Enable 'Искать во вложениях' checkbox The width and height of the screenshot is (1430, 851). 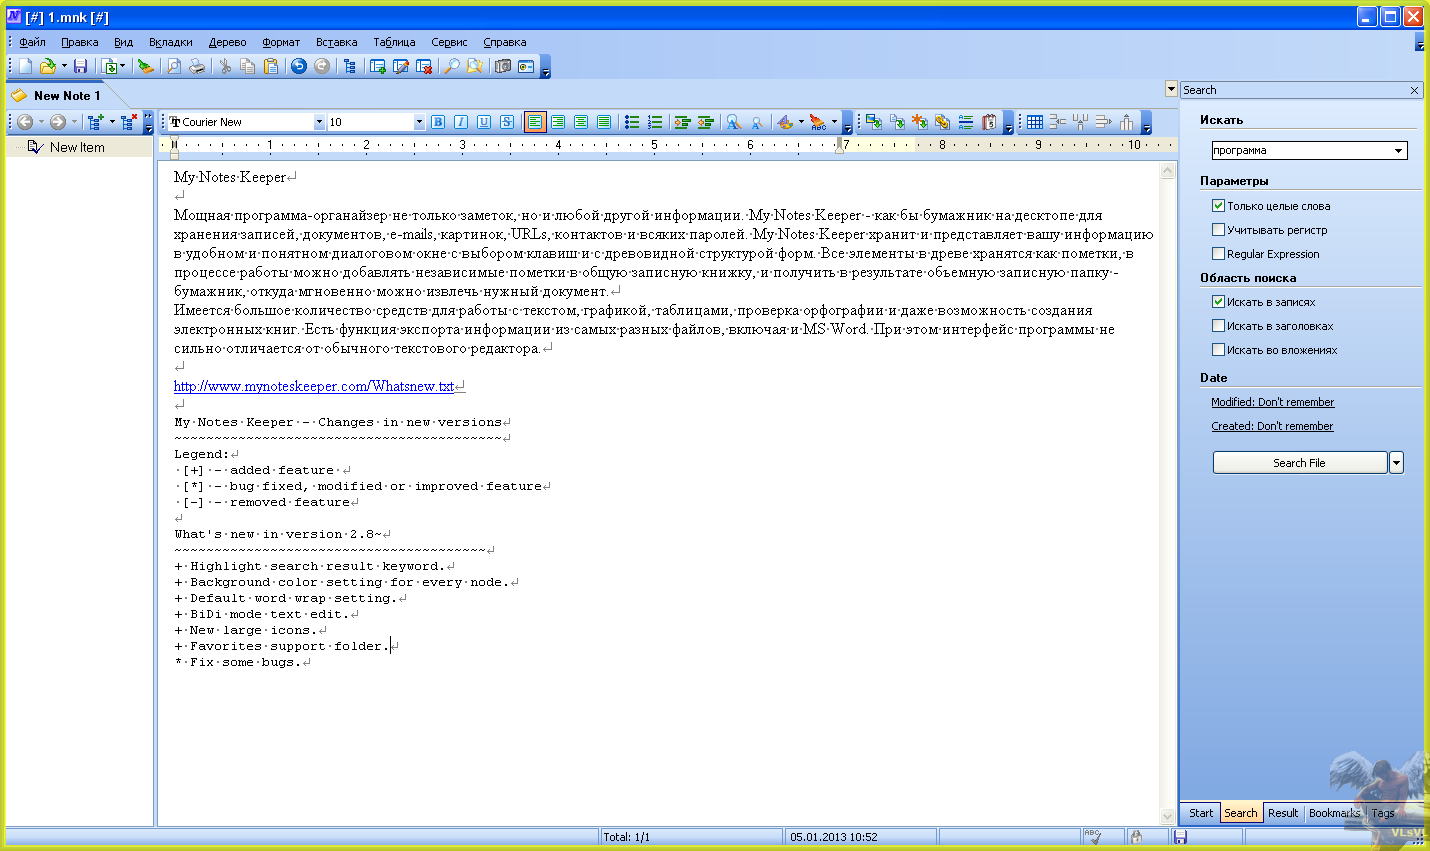pyautogui.click(x=1218, y=350)
